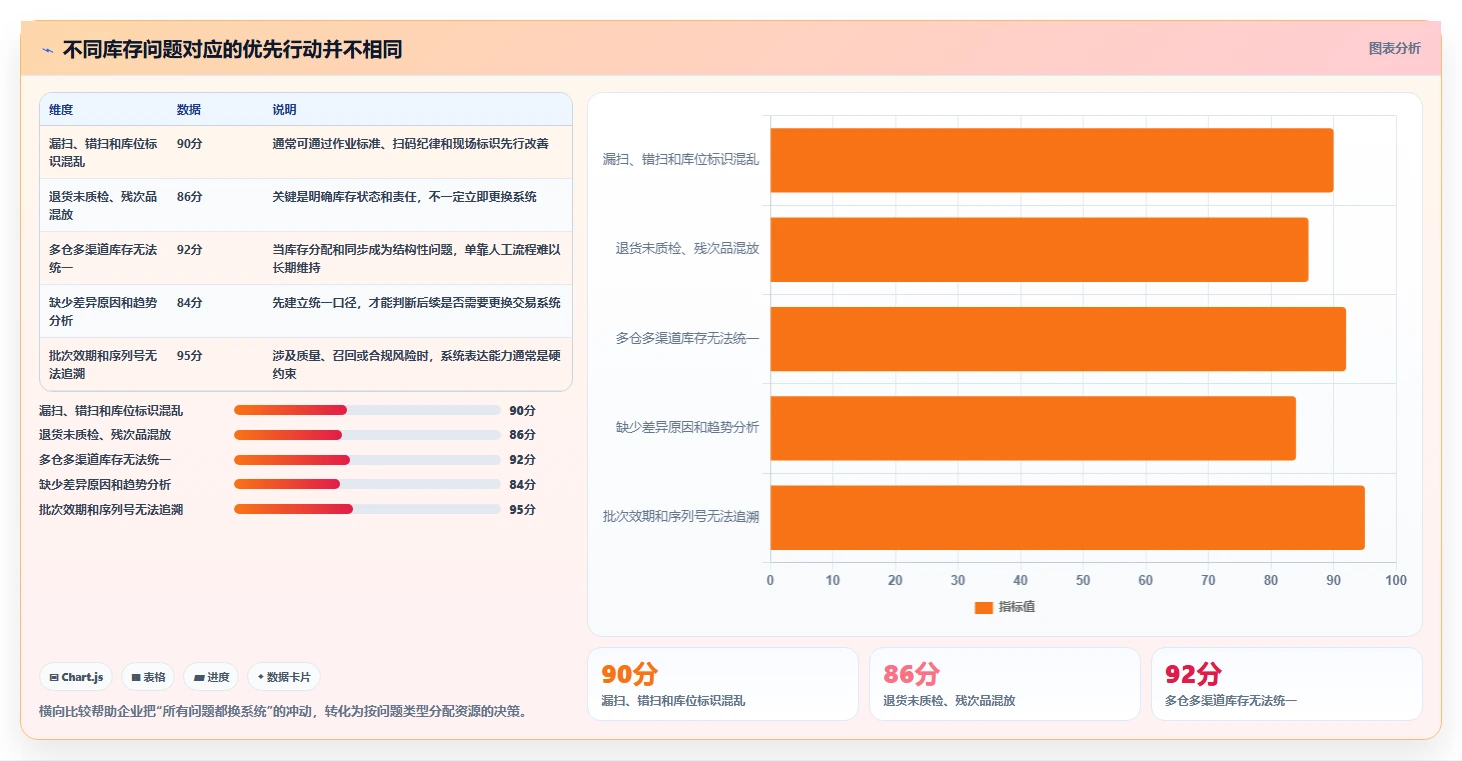Image resolution: width=1462 pixels, height=761 pixels.
Task: Click table dimension cell 缺少差异原因和趋势分析
Action: (104, 311)
